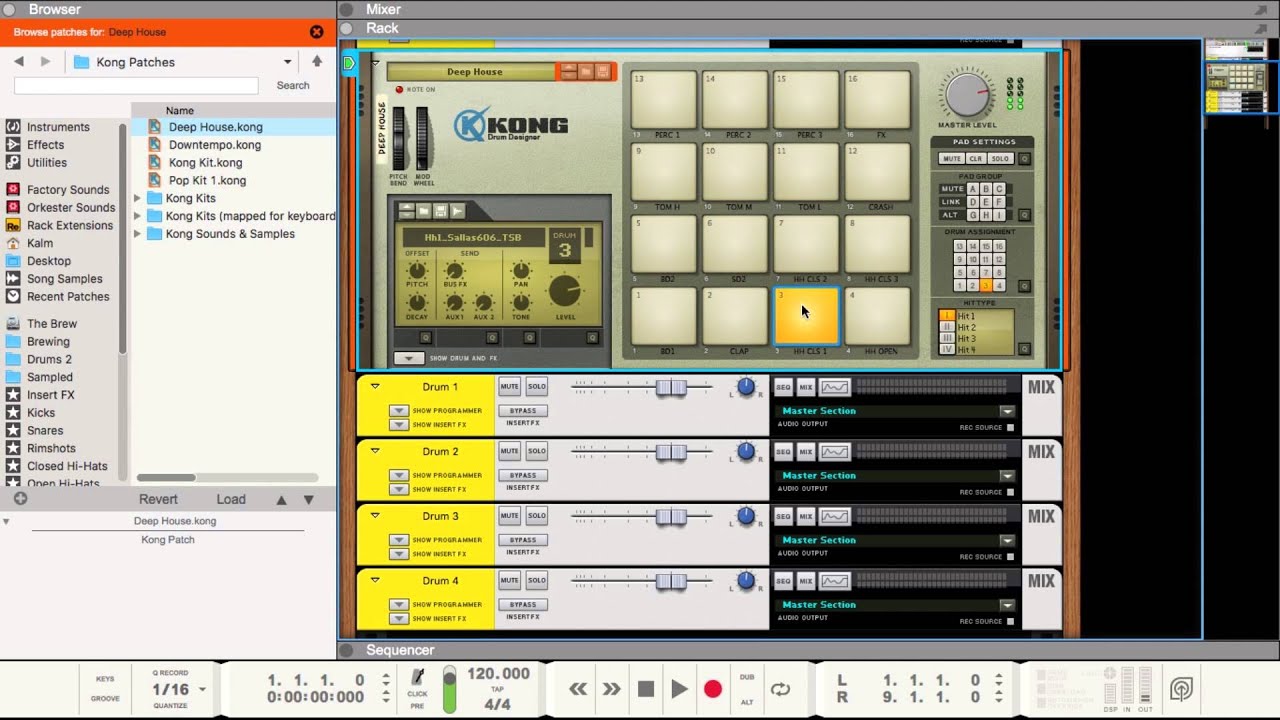Mute the Drum 2 mix channel
The height and width of the screenshot is (720, 1280).
pos(509,451)
